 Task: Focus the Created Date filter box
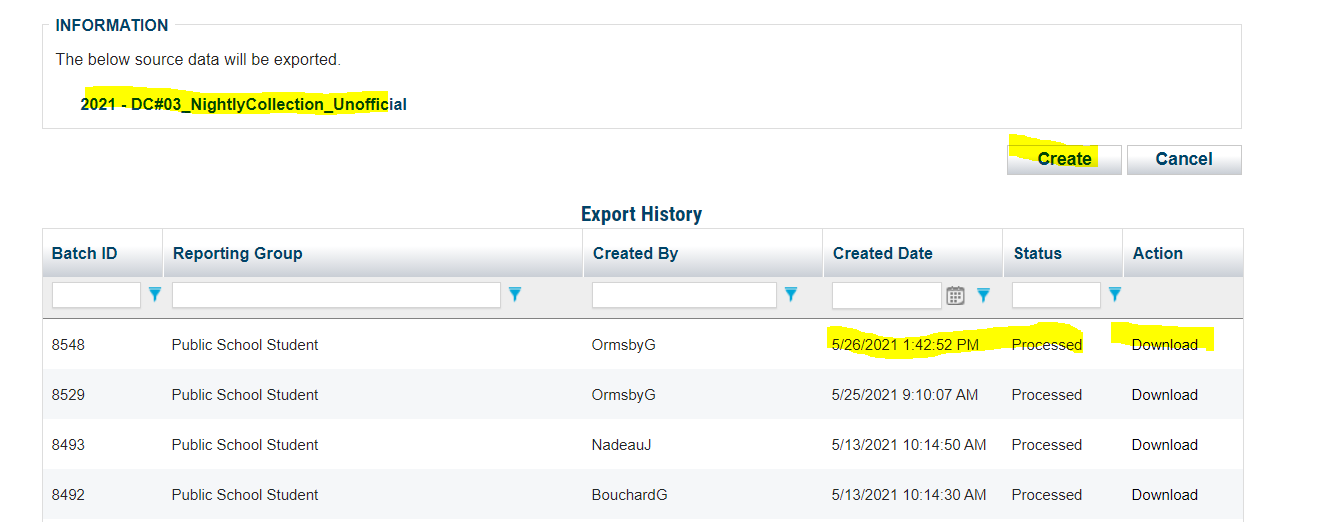point(887,295)
